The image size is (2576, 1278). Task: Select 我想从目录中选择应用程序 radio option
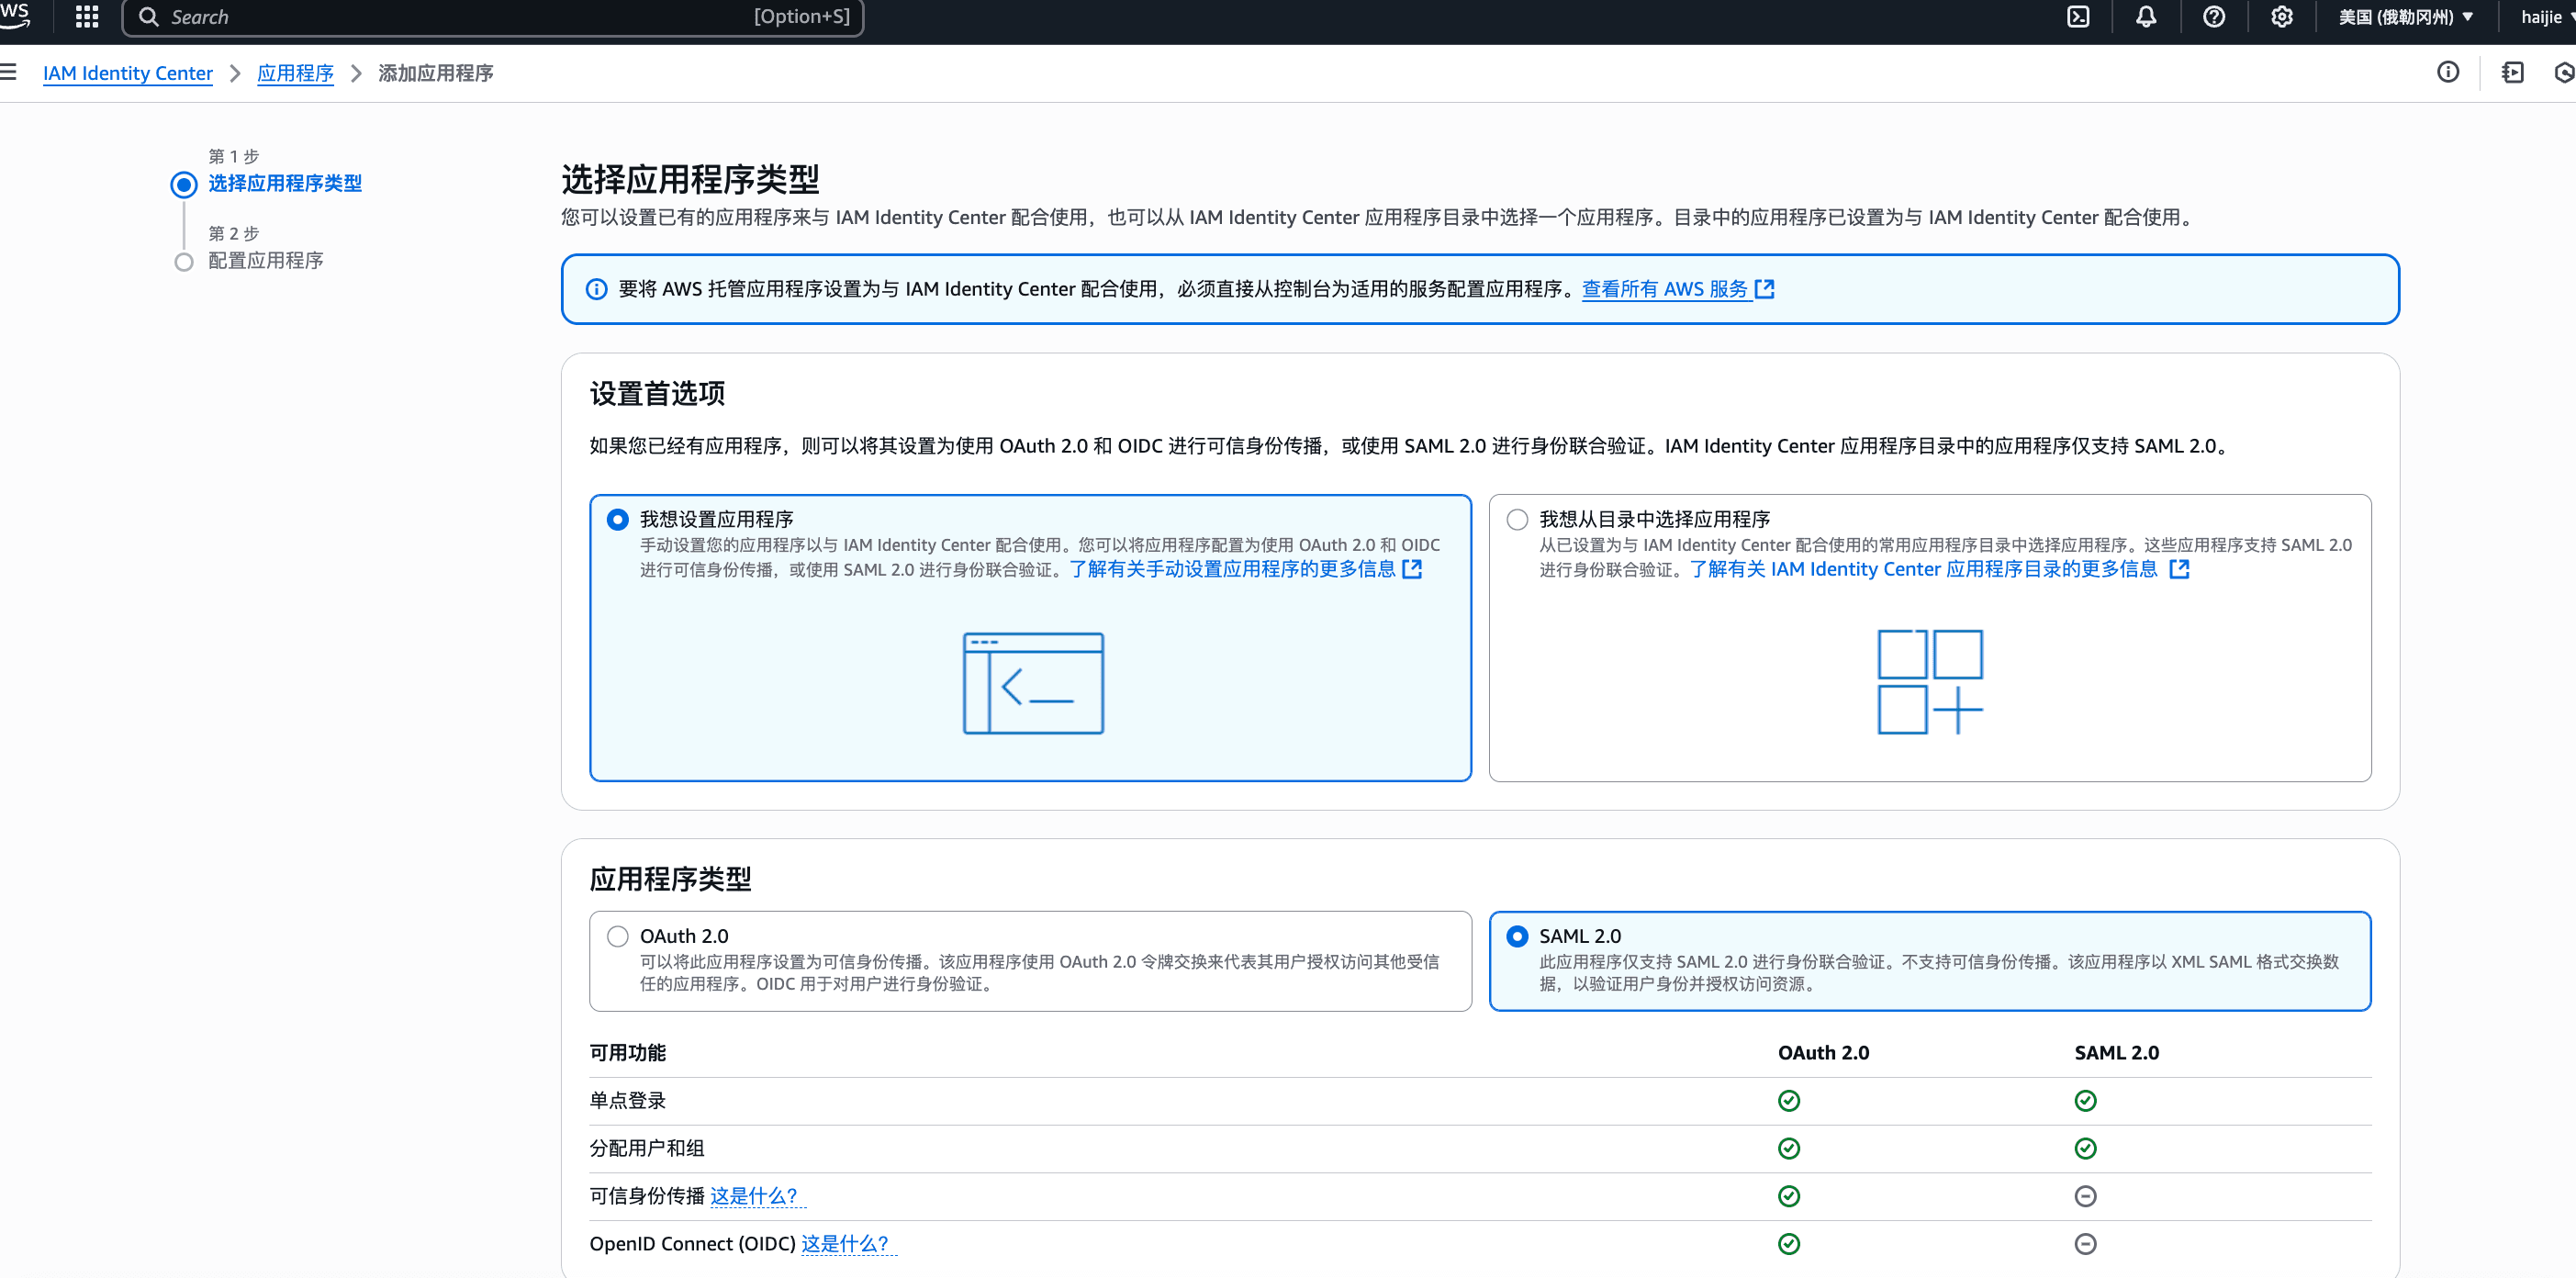[1517, 519]
